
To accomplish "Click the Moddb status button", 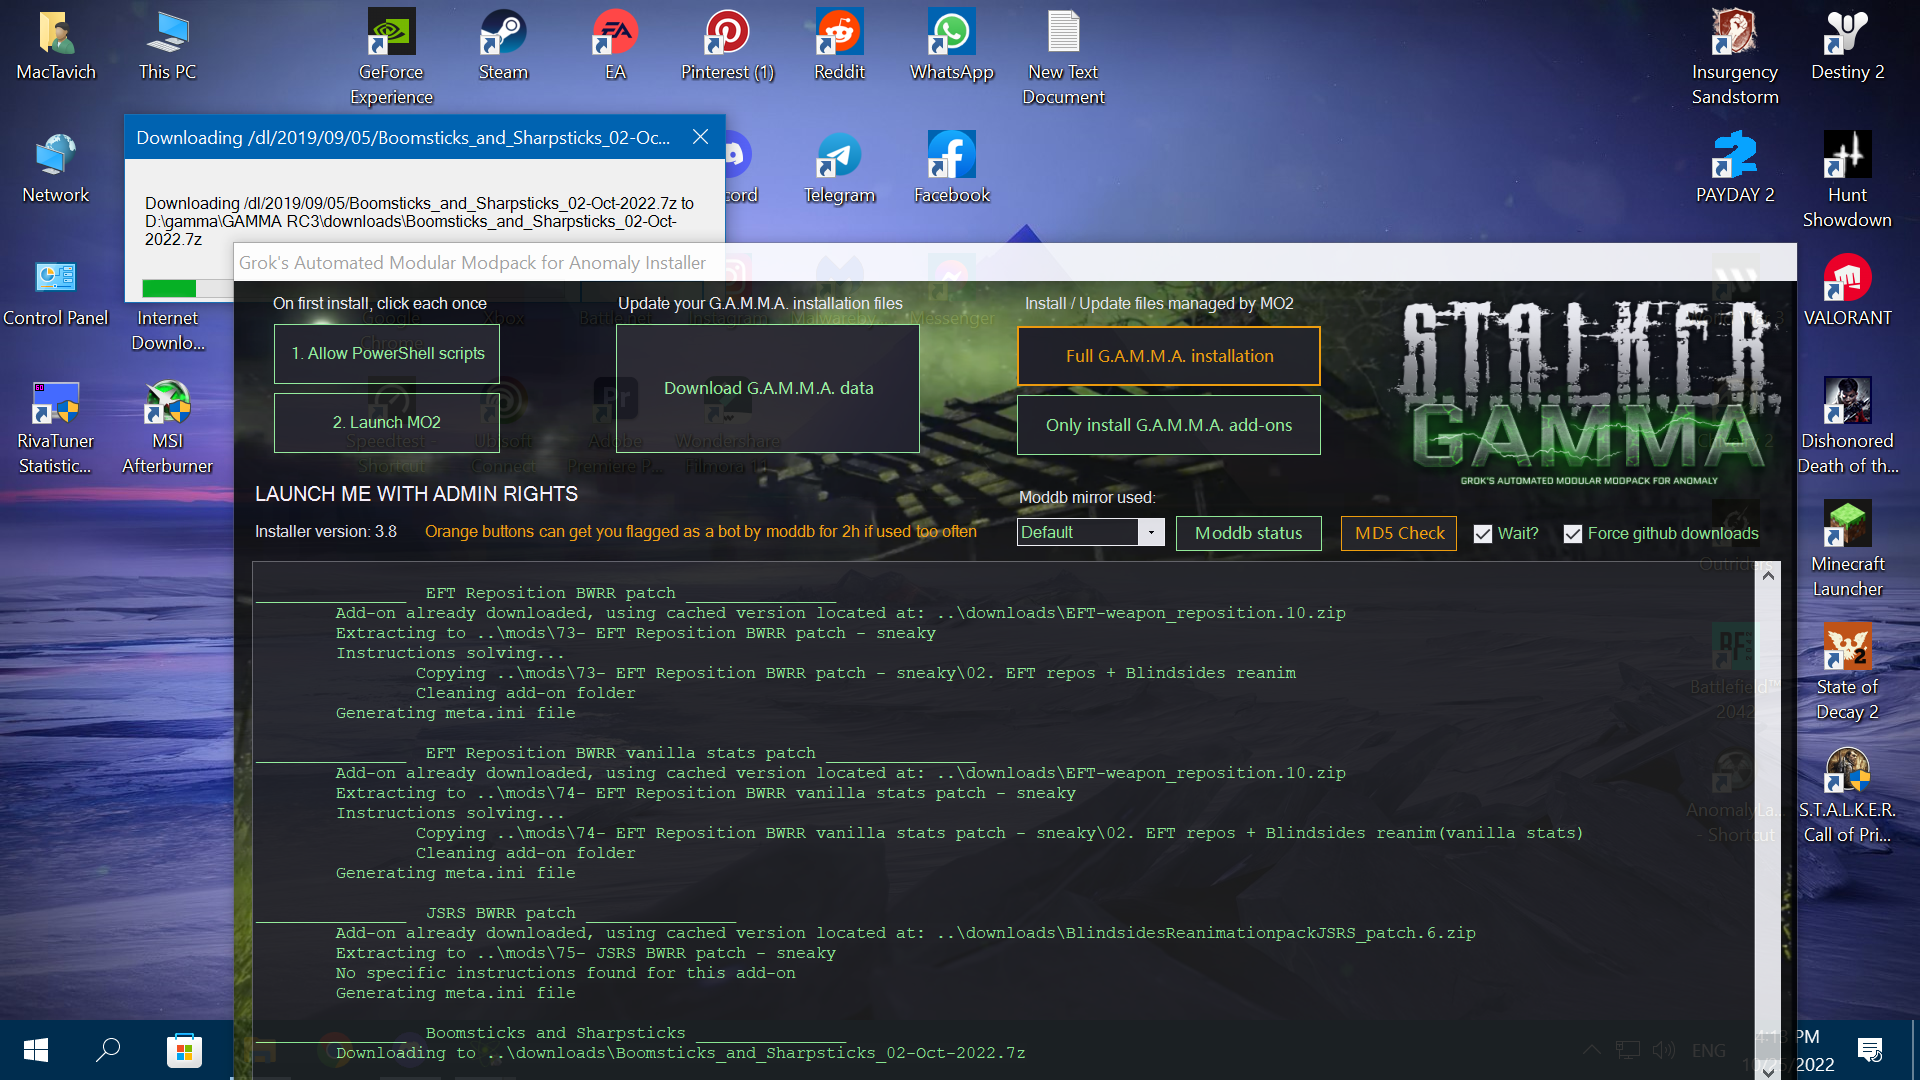I will click(1249, 533).
